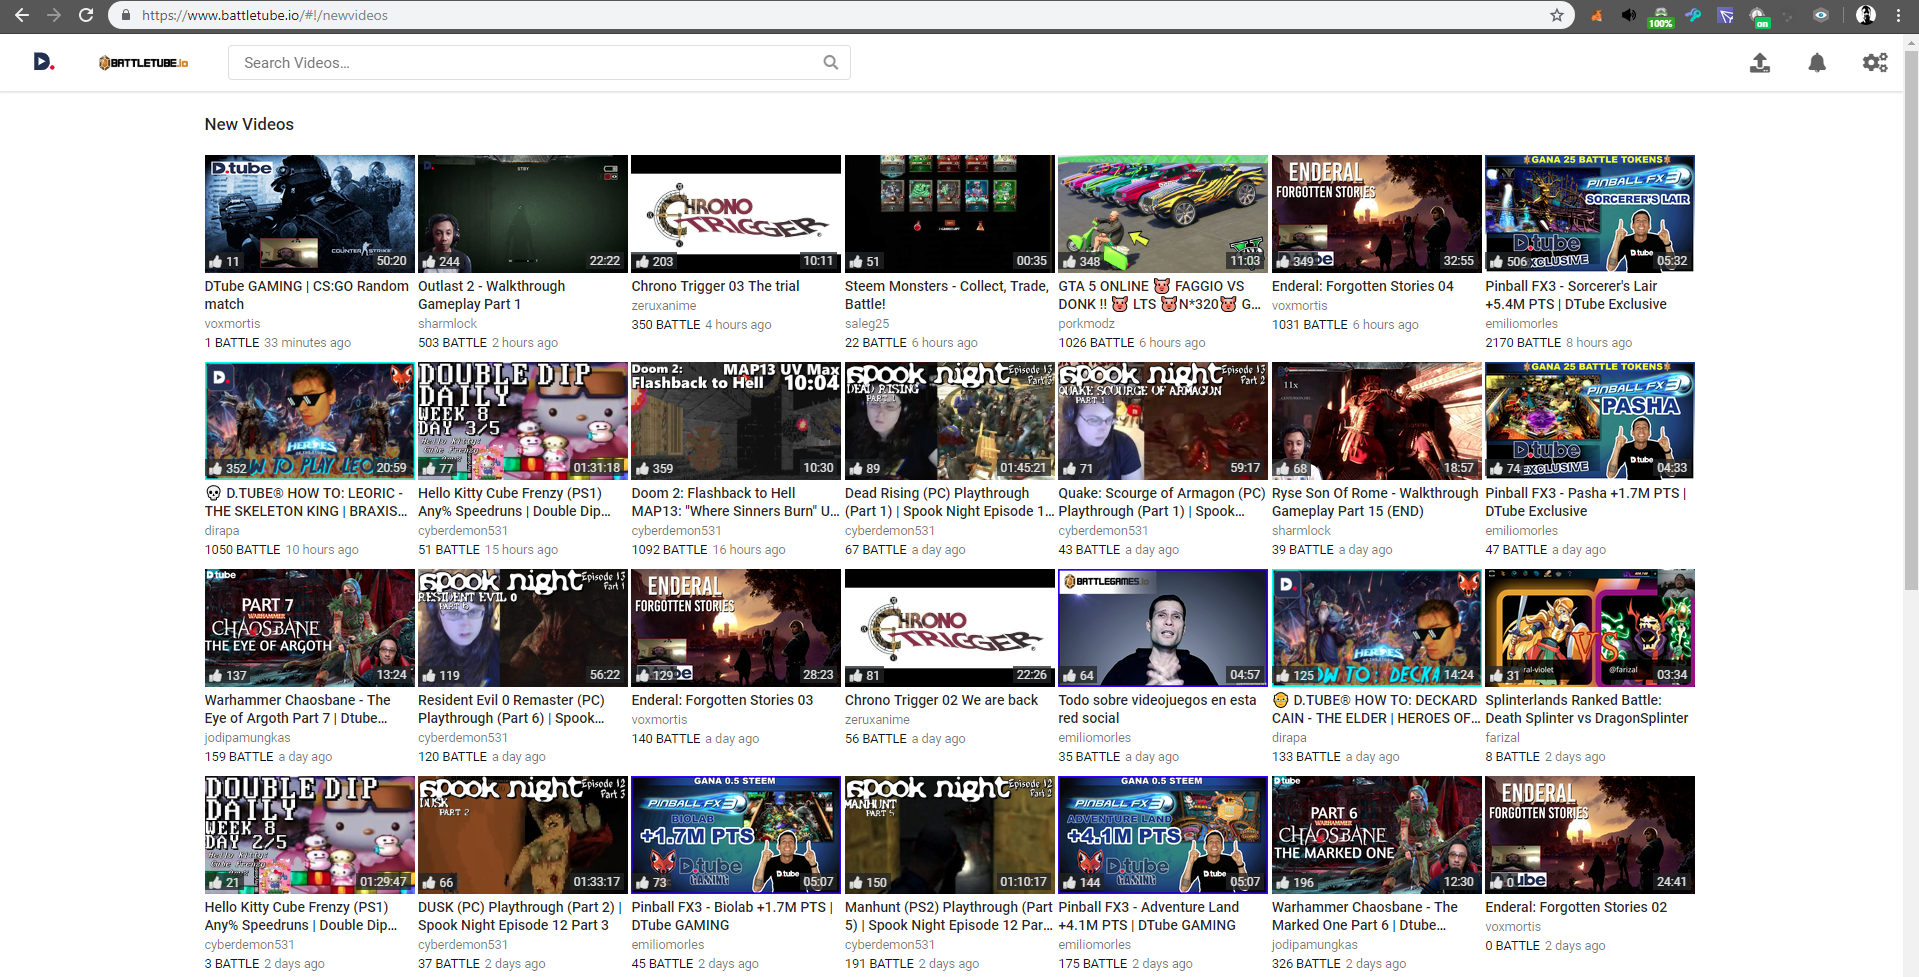The width and height of the screenshot is (1919, 977).
Task: Click the browser address bar URL
Action: (265, 15)
